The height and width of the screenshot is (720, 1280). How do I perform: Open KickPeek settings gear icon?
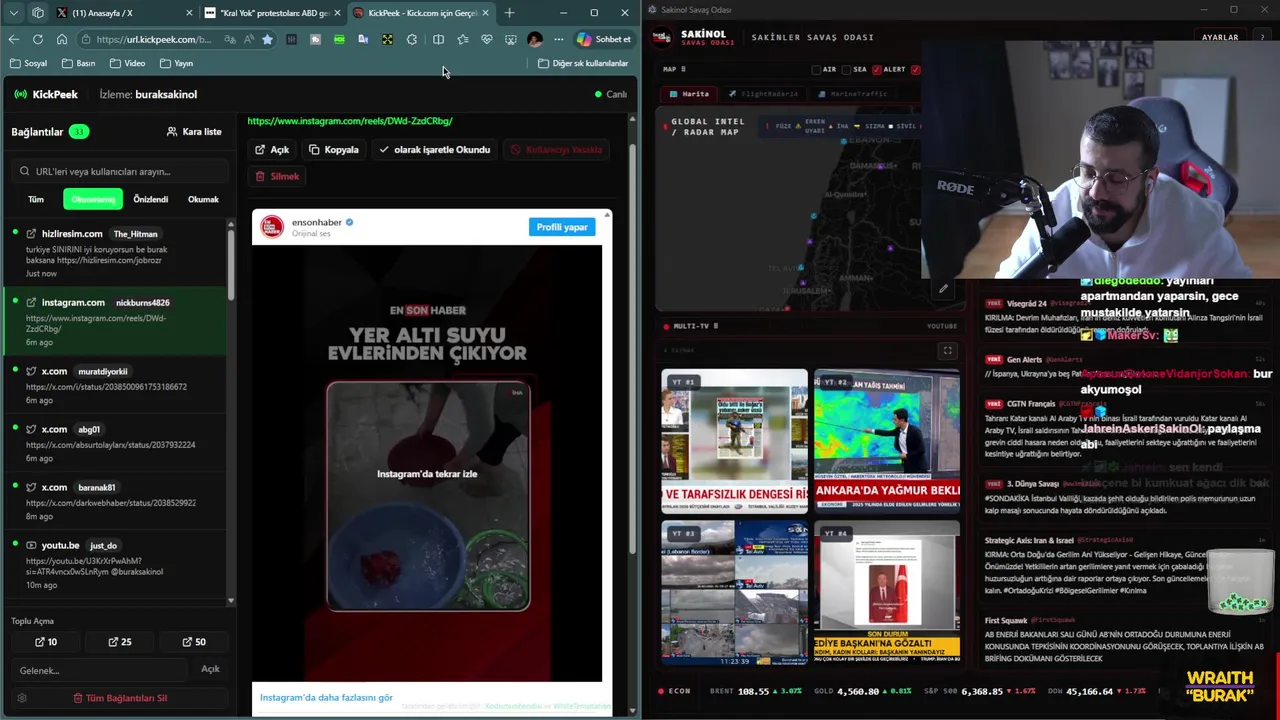[22, 698]
